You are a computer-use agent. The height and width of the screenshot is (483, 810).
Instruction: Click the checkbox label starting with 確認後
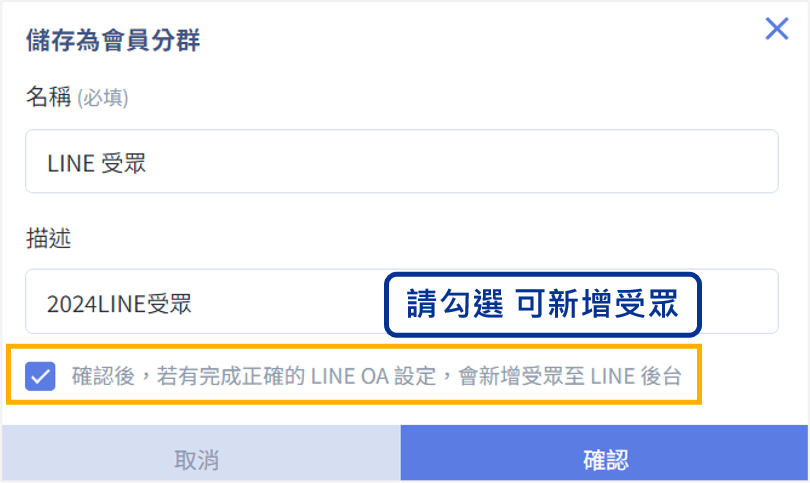click(x=376, y=377)
